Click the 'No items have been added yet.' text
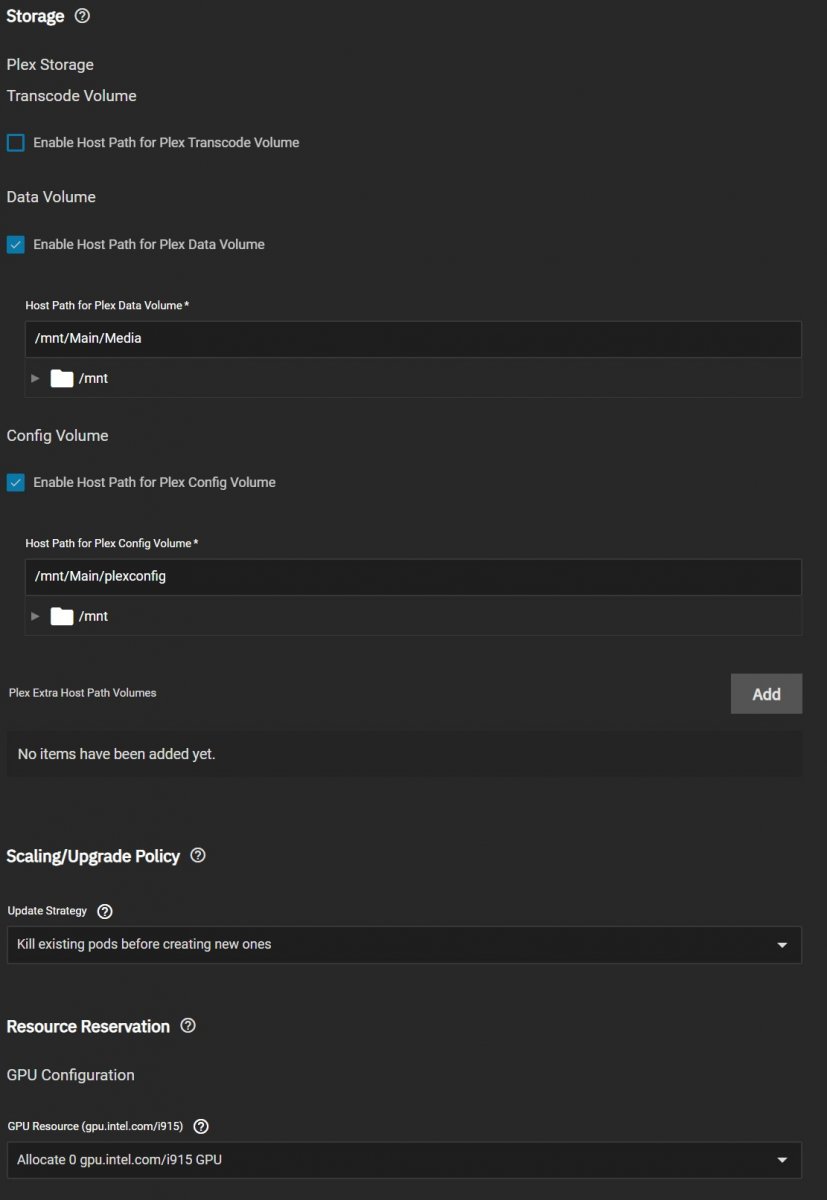Viewport: 827px width, 1200px height. [x=116, y=754]
